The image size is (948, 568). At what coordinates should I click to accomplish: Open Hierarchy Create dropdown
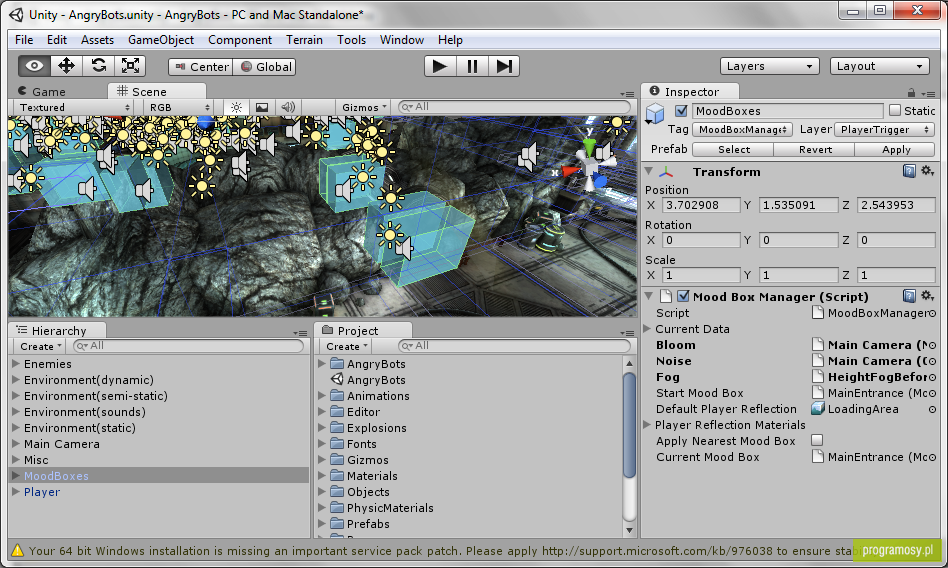pos(41,347)
